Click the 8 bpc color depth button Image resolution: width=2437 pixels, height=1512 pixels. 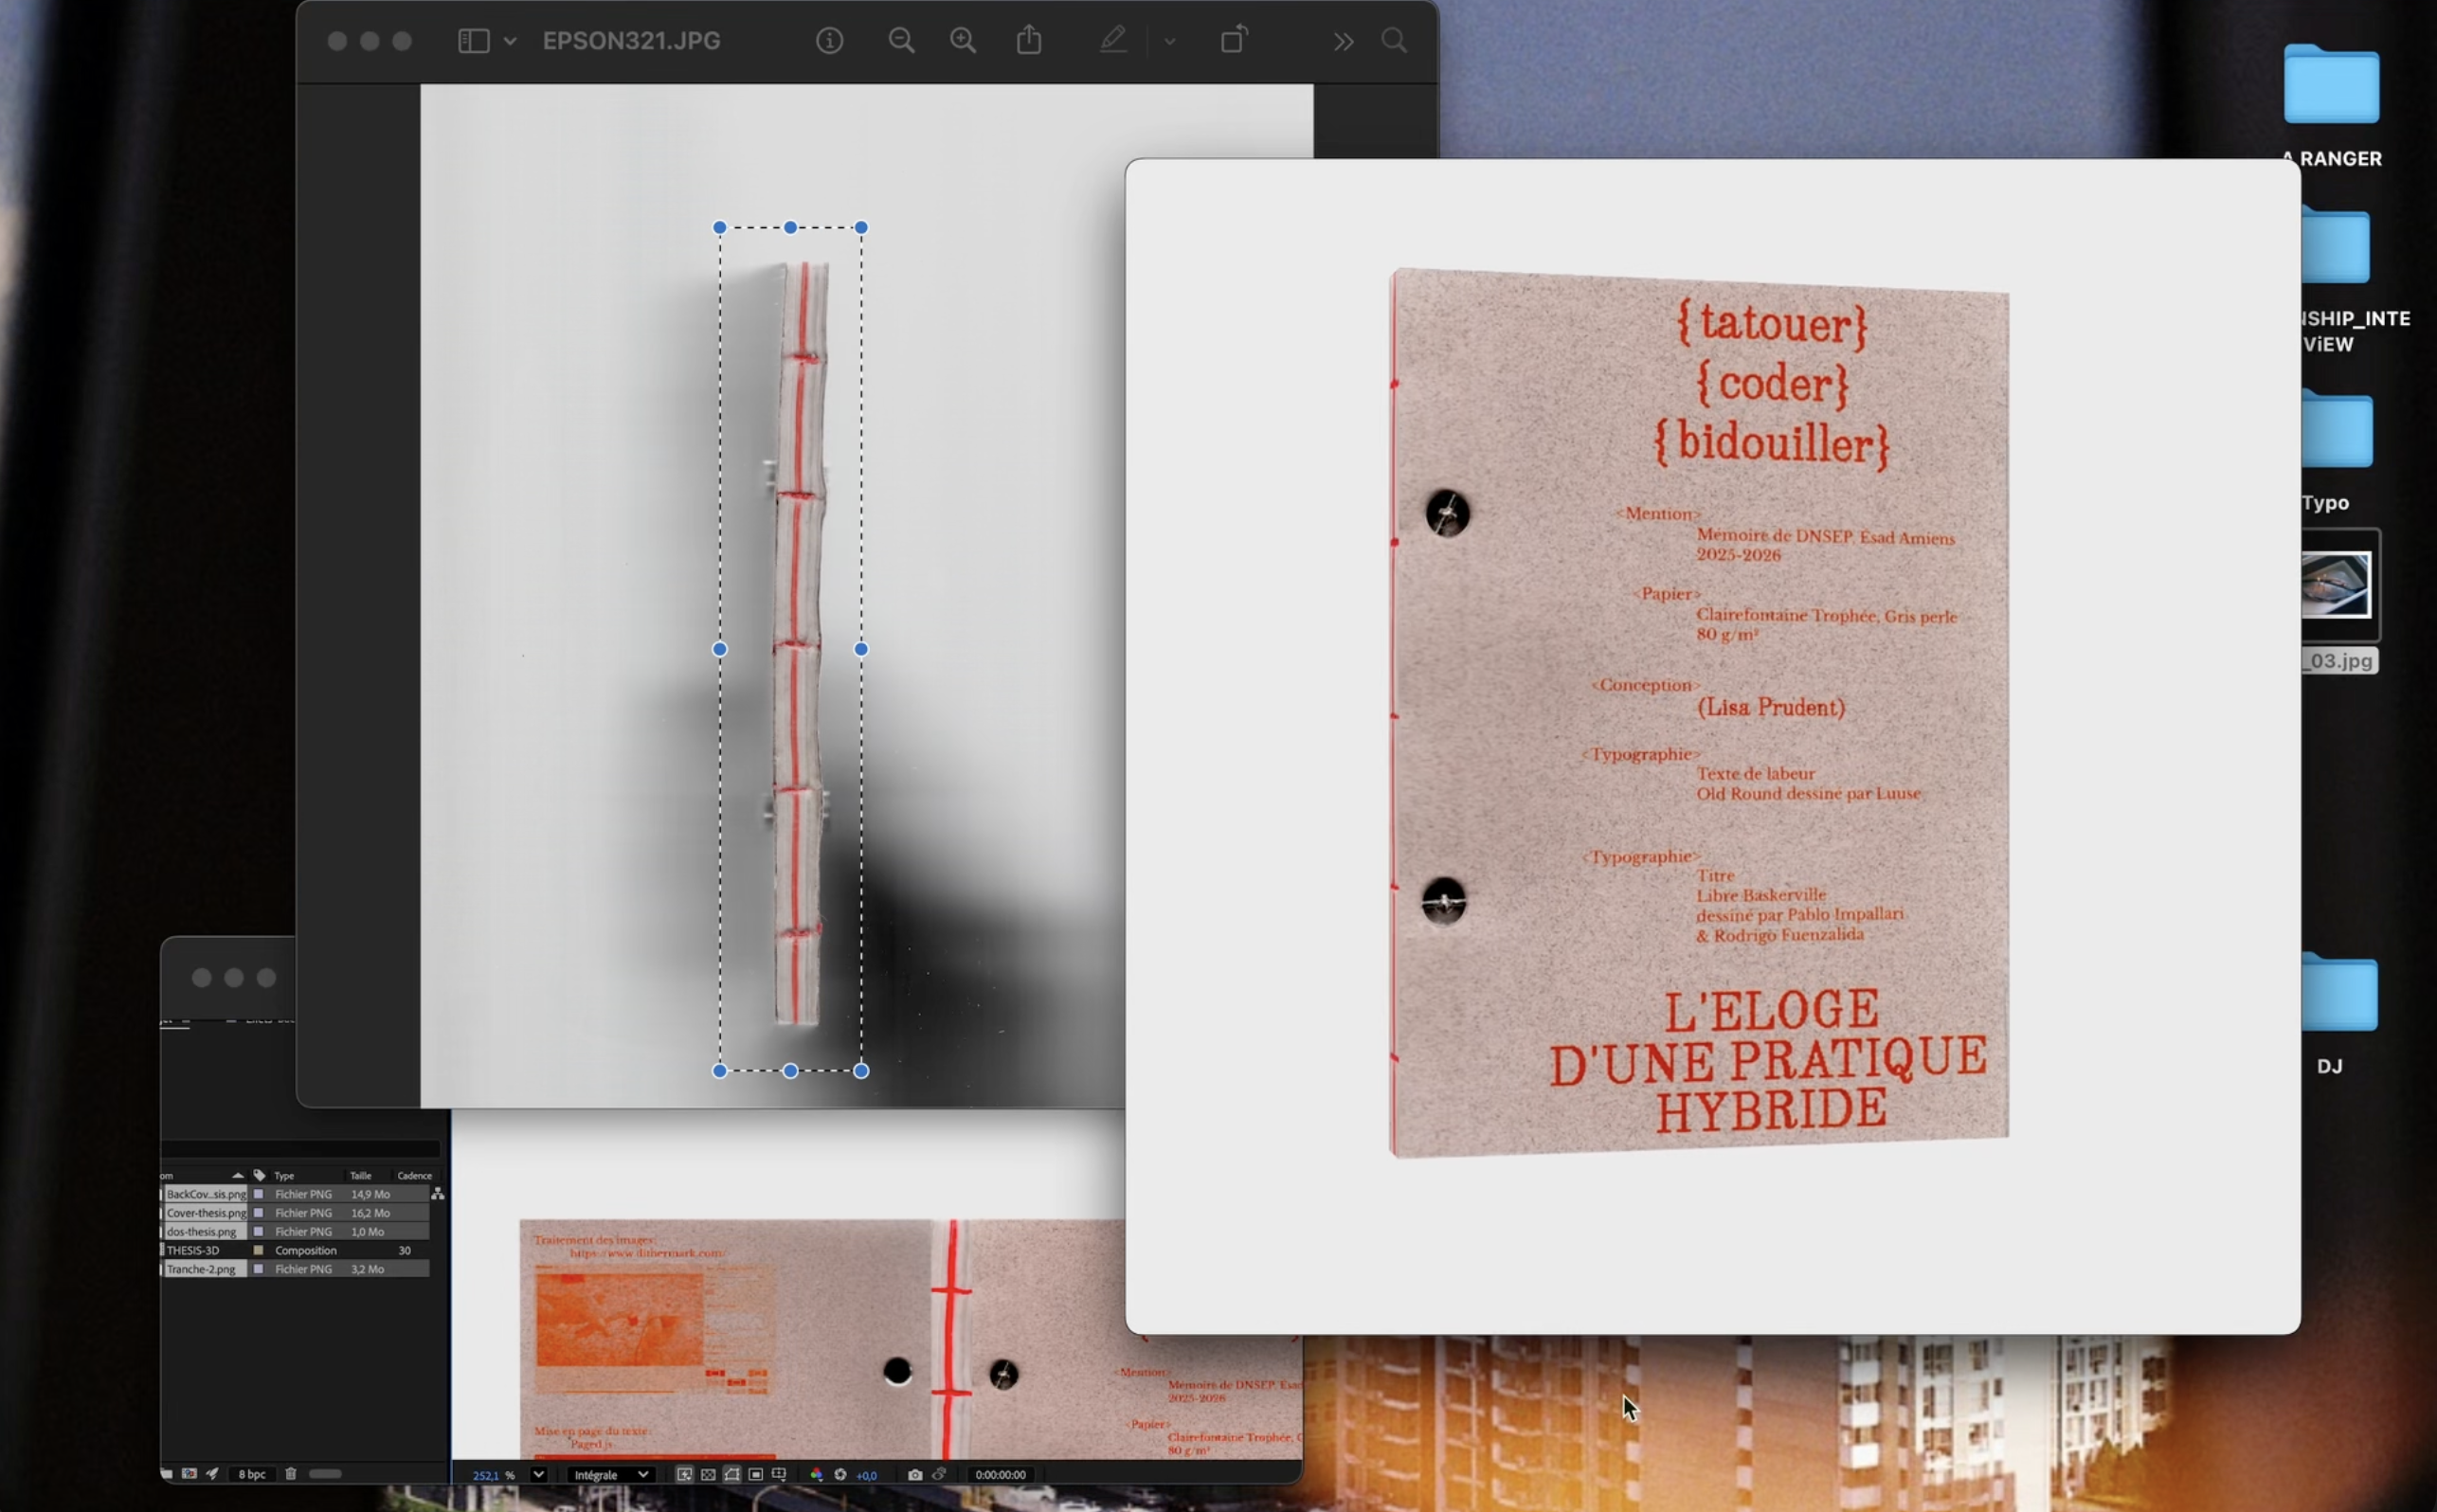click(252, 1474)
